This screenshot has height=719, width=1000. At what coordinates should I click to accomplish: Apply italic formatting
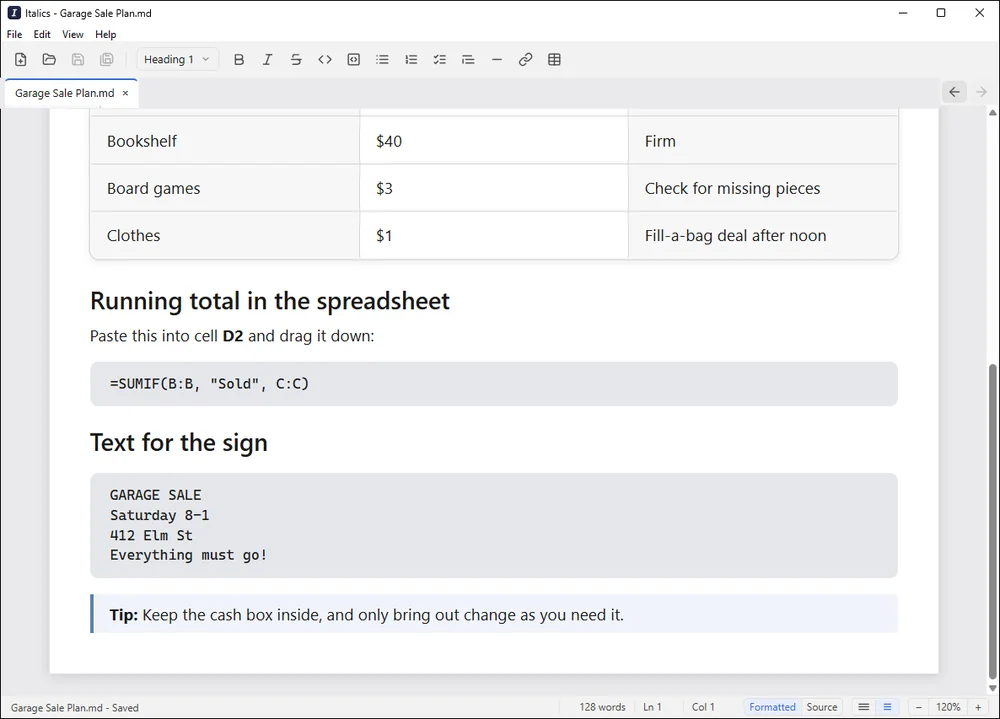click(x=267, y=59)
